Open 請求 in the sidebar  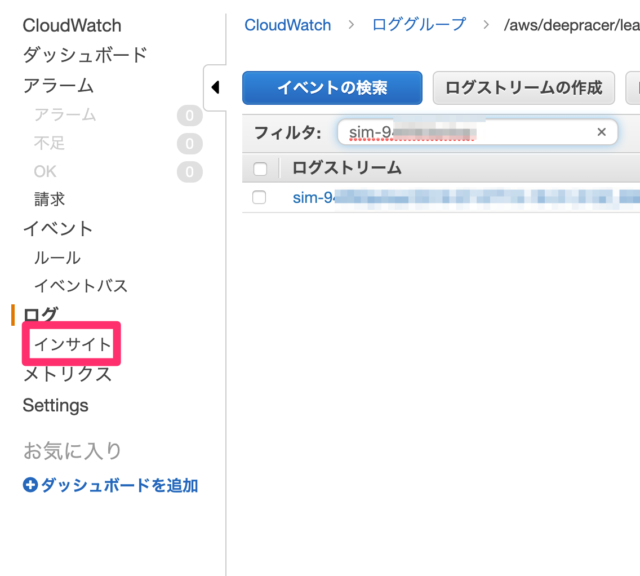(x=49, y=199)
